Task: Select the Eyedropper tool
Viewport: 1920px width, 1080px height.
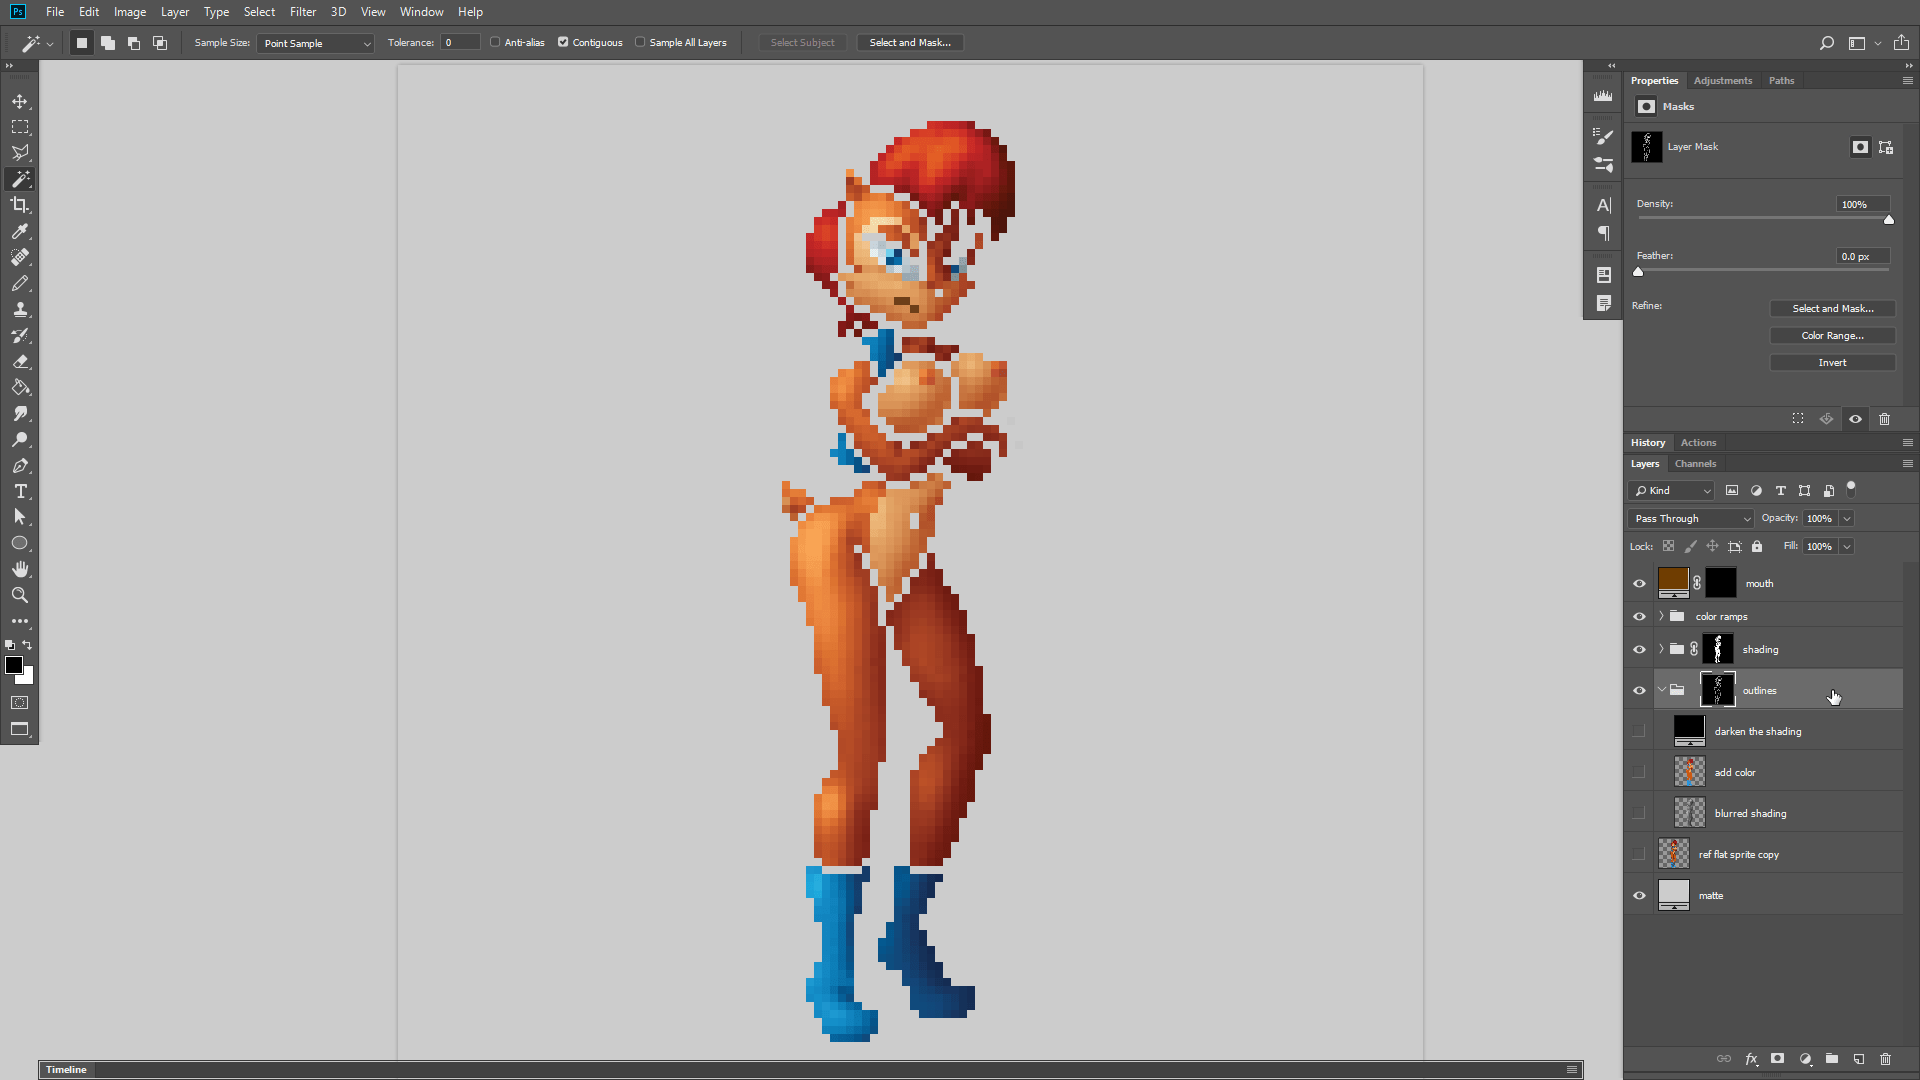Action: (20, 231)
